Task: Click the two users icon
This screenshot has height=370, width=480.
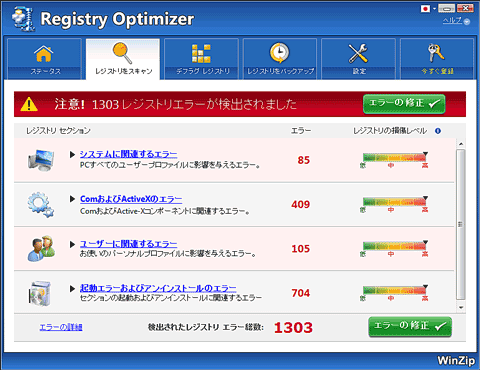Action: coord(41,248)
